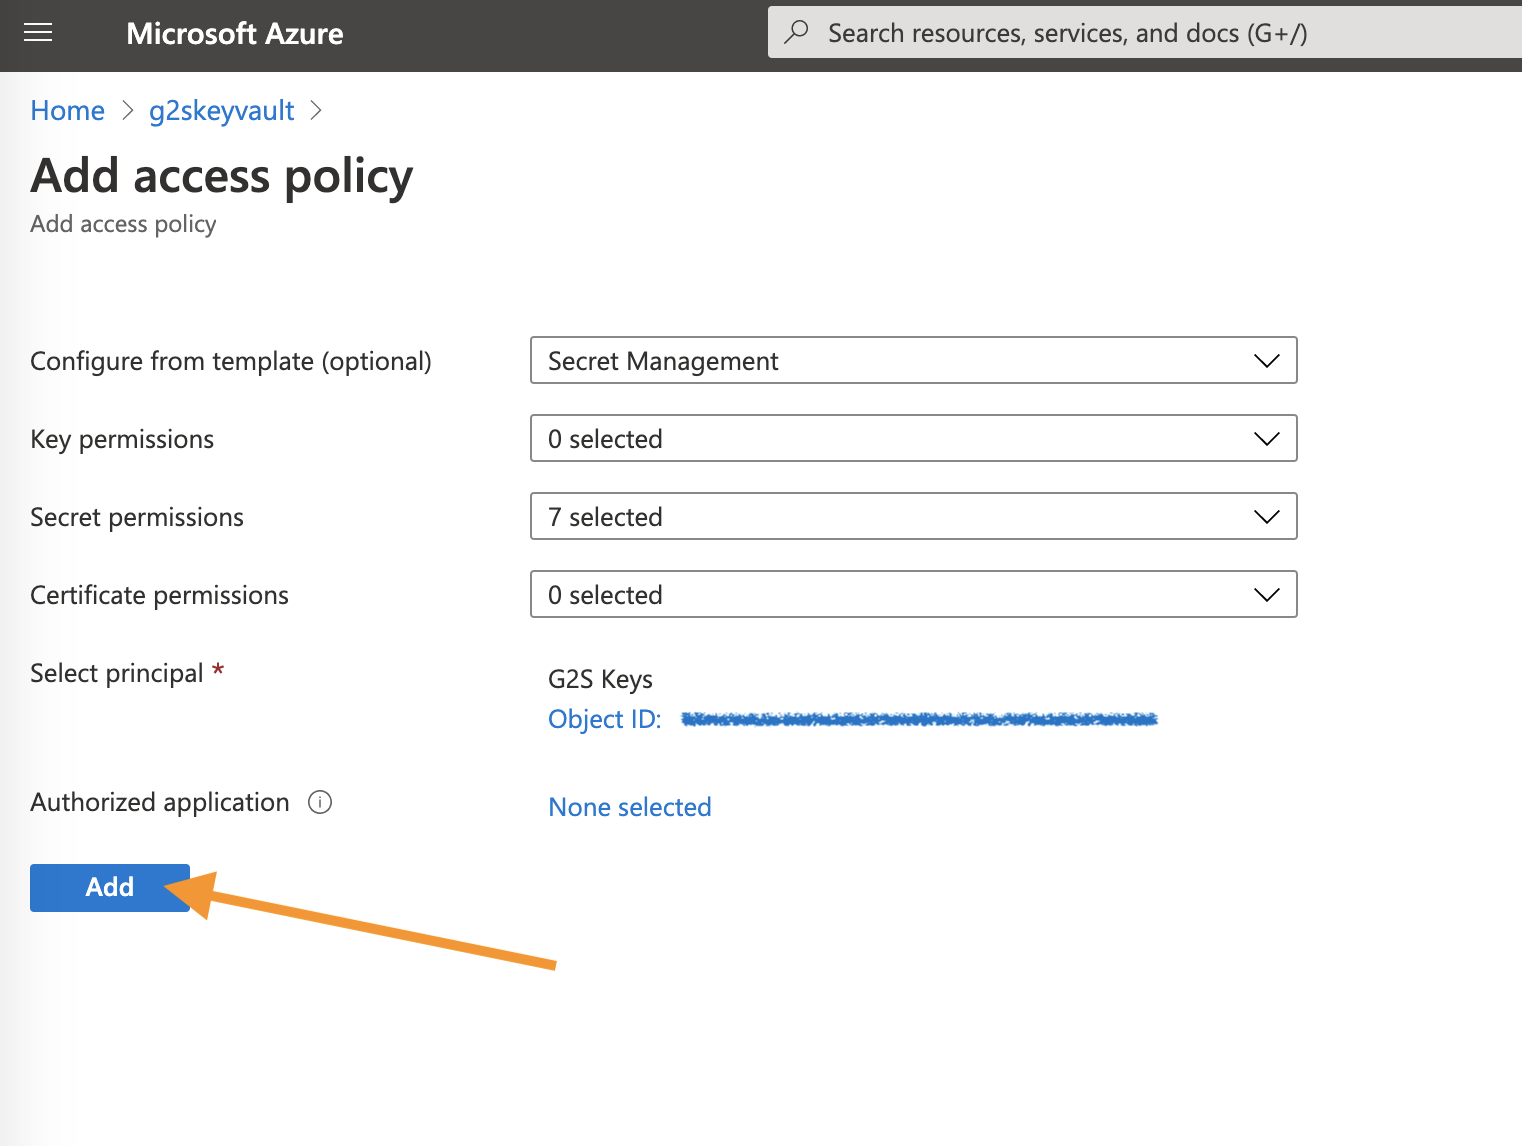Screen dimensions: 1522x1146
Task: Click the Secret permissions label
Action: click(137, 517)
